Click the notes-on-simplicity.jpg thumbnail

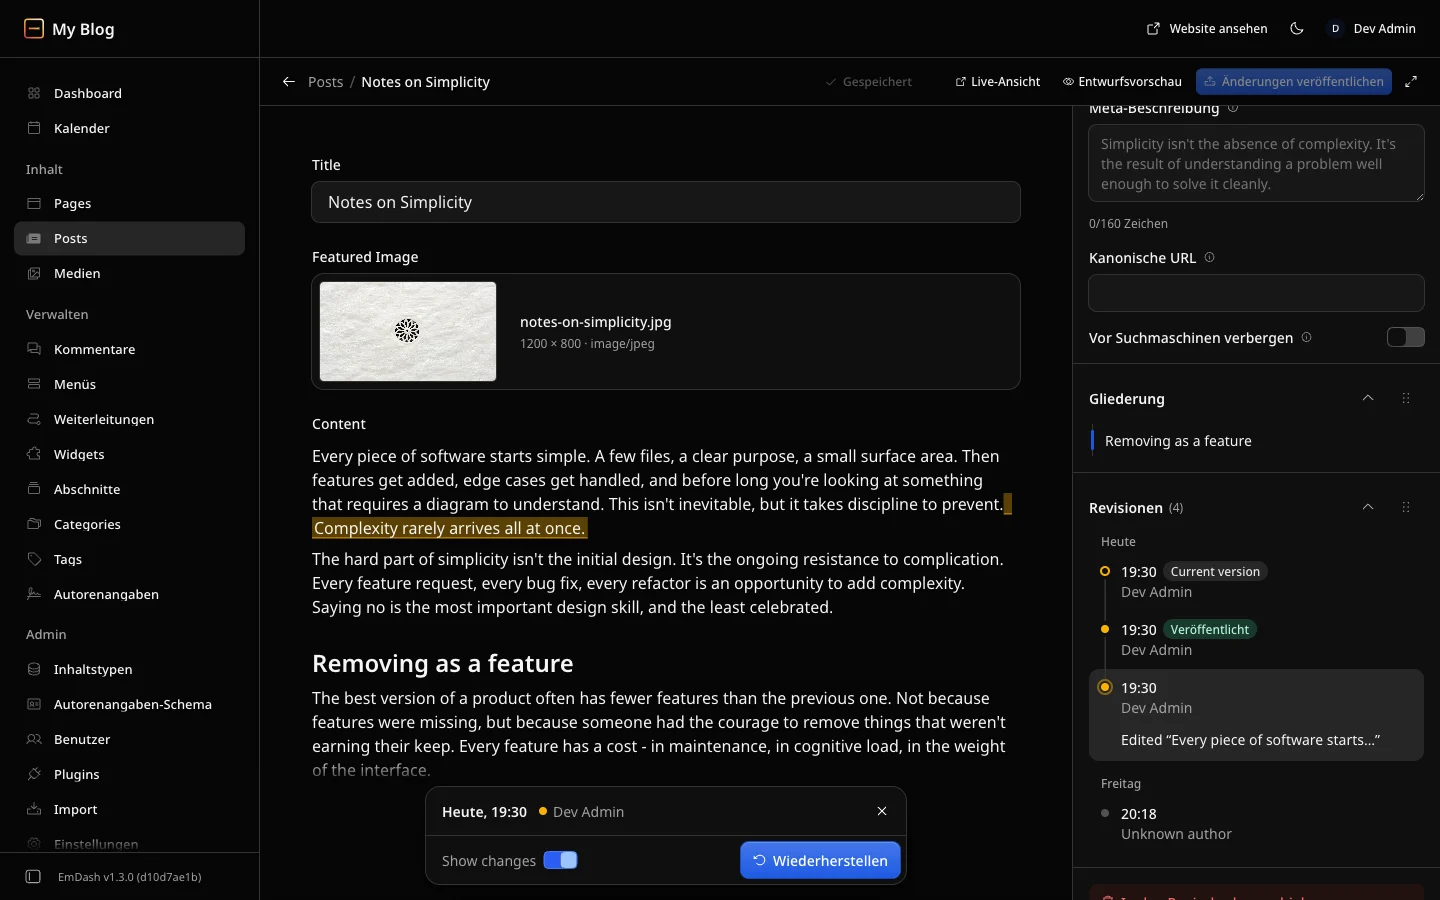408,331
